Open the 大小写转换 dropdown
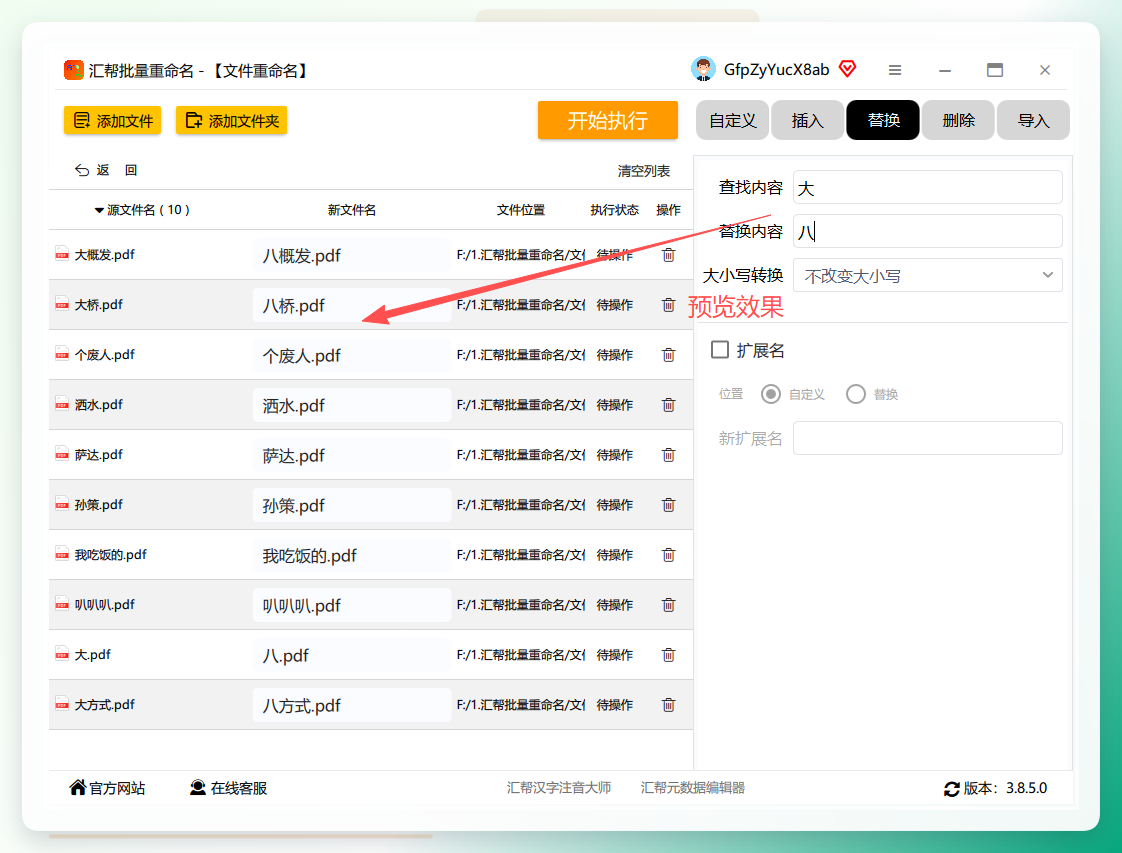The image size is (1122, 853). pyautogui.click(x=927, y=276)
